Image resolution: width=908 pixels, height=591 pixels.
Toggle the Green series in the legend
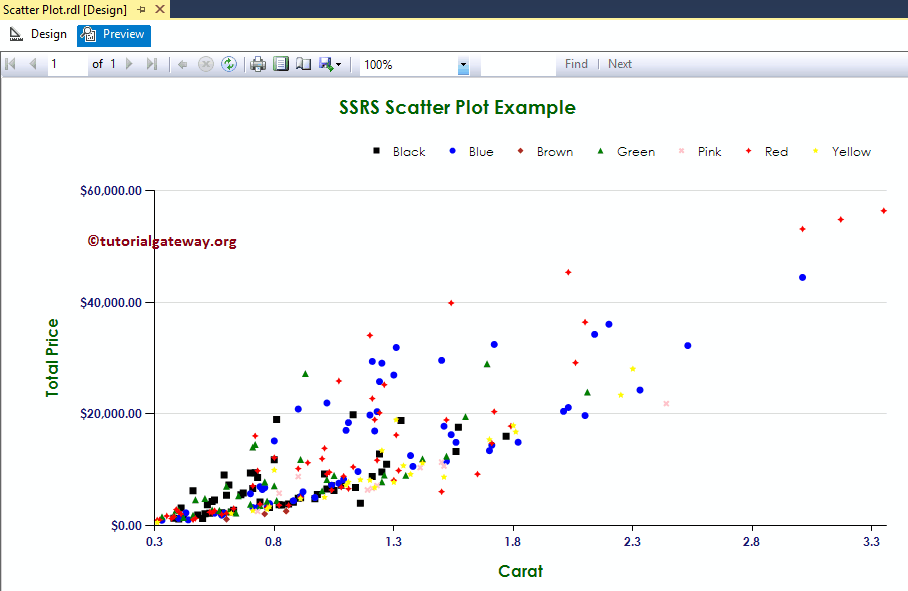(x=636, y=151)
